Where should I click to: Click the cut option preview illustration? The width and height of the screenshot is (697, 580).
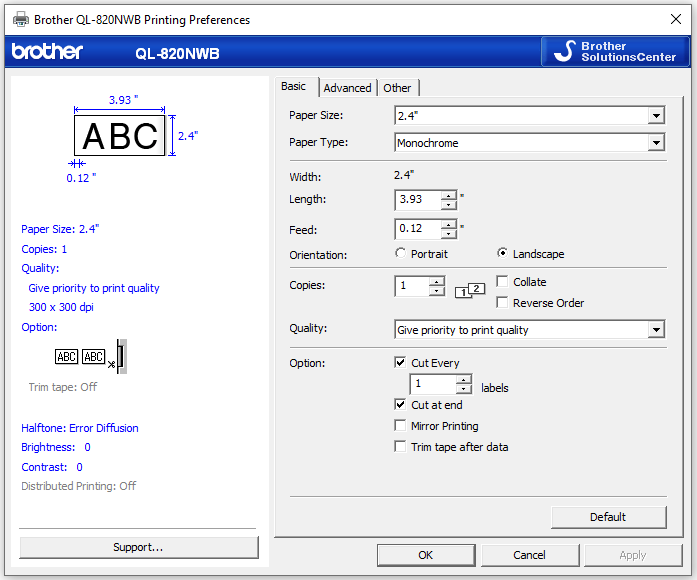click(91, 356)
